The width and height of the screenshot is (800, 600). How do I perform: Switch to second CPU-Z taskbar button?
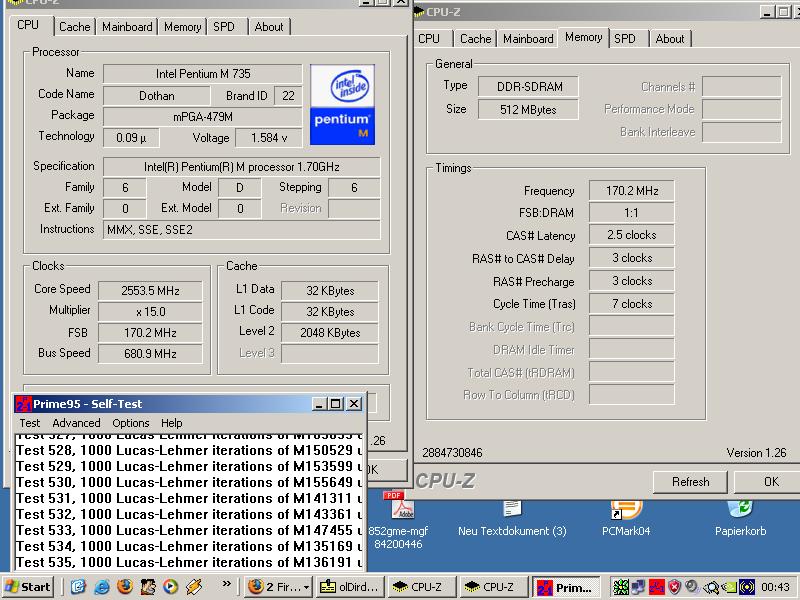pyautogui.click(x=493, y=587)
